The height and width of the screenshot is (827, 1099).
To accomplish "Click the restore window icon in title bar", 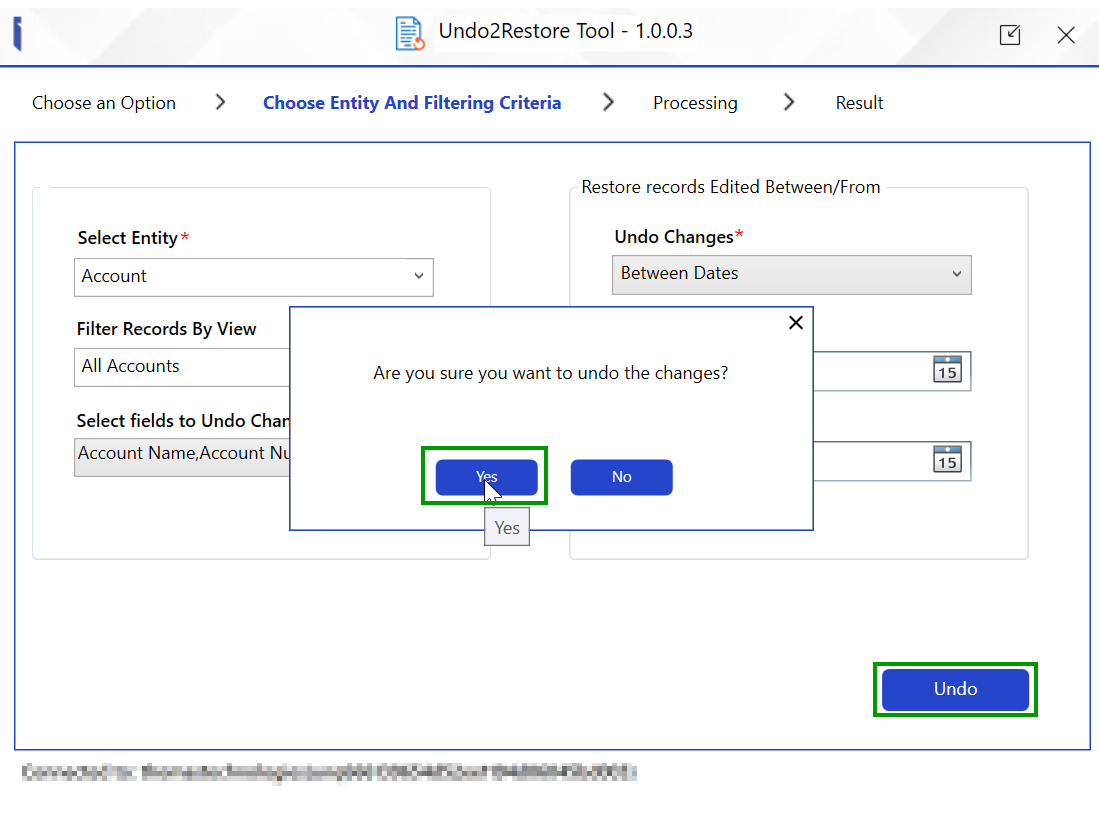I will [1010, 35].
